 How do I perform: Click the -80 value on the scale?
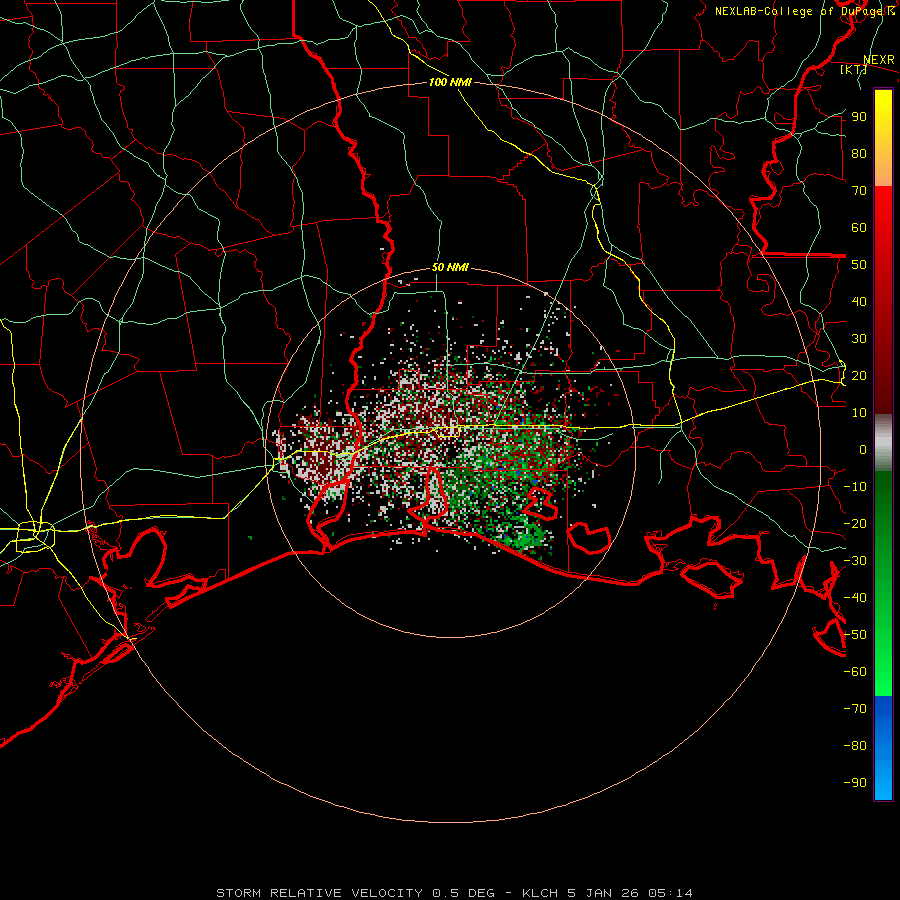click(856, 746)
